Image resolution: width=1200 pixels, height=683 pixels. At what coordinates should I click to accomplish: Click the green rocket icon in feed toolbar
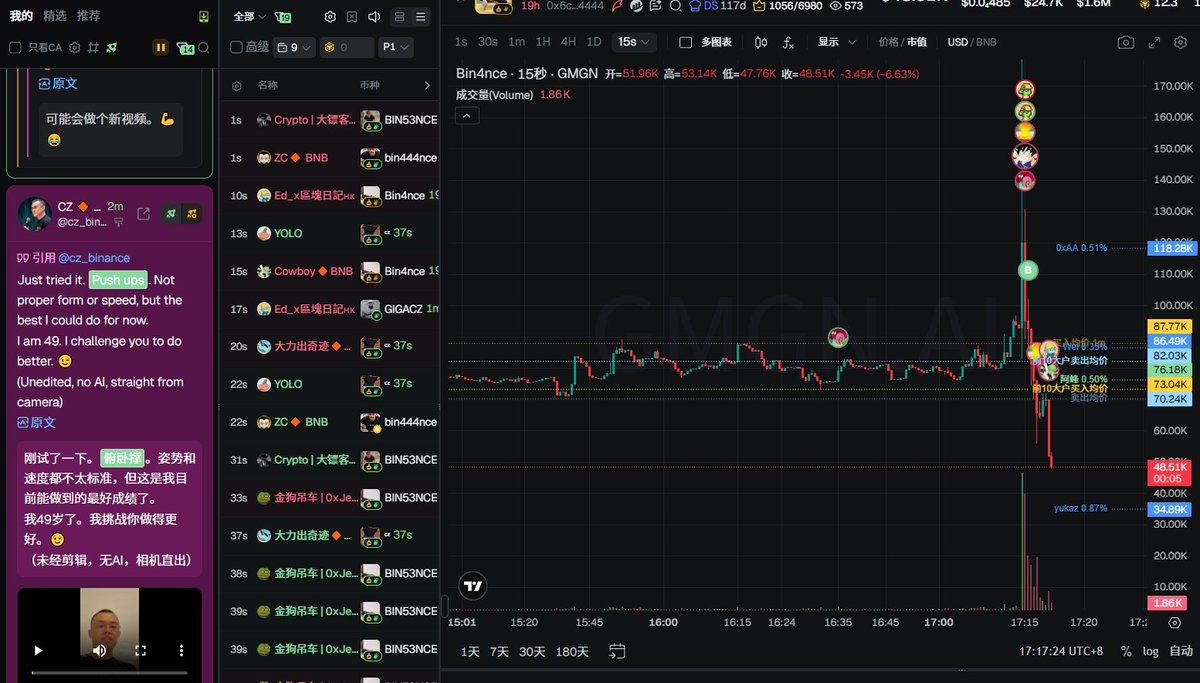point(112,48)
